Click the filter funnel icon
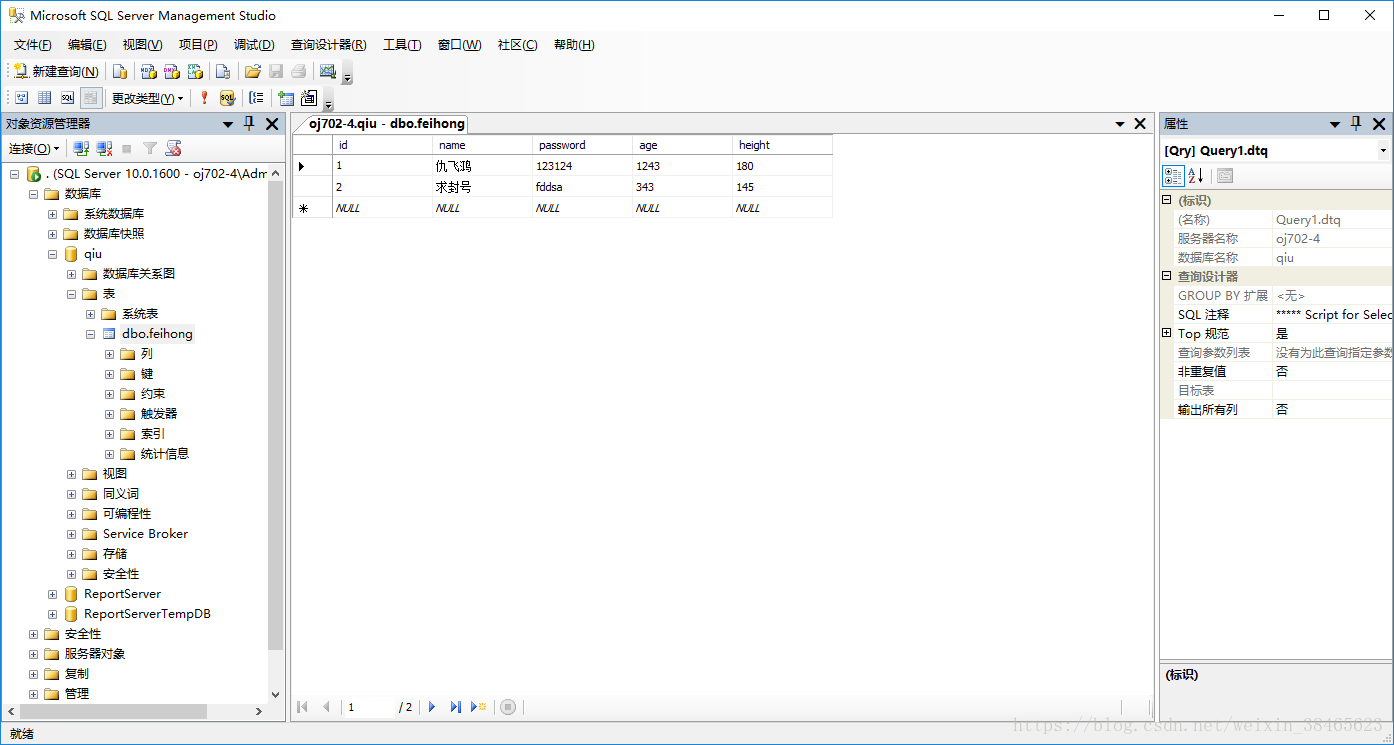Screen dimensions: 1394x745 pyautogui.click(x=149, y=148)
